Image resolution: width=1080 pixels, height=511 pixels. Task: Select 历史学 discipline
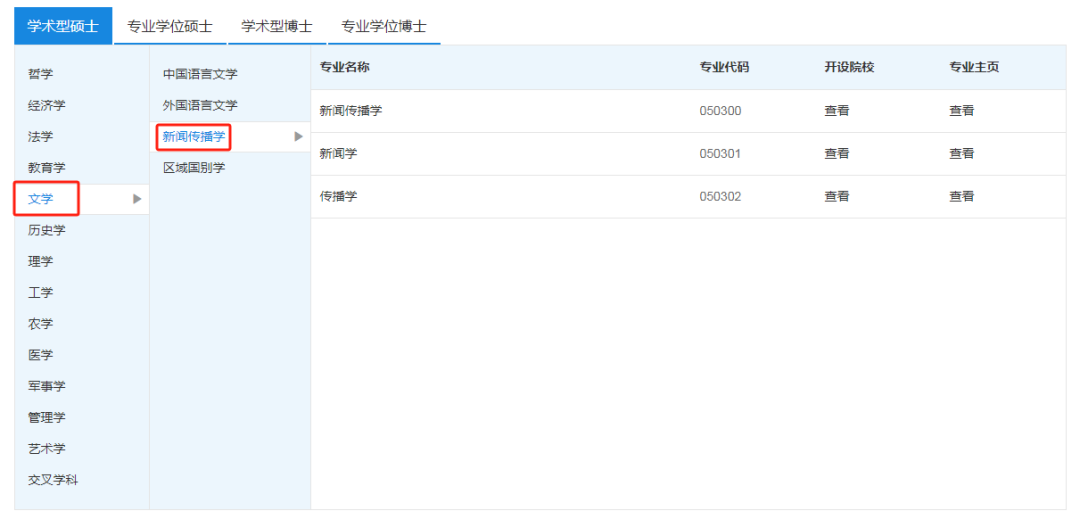[47, 230]
